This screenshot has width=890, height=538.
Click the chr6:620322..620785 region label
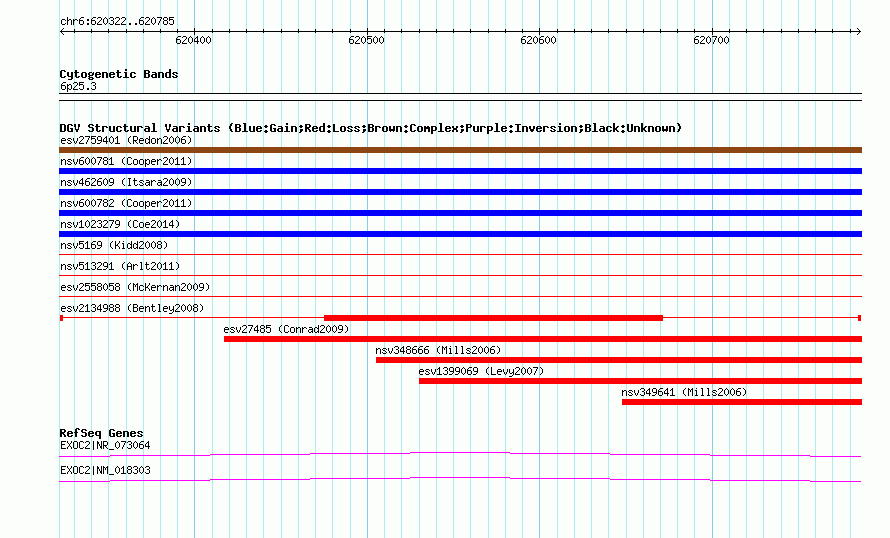117,22
